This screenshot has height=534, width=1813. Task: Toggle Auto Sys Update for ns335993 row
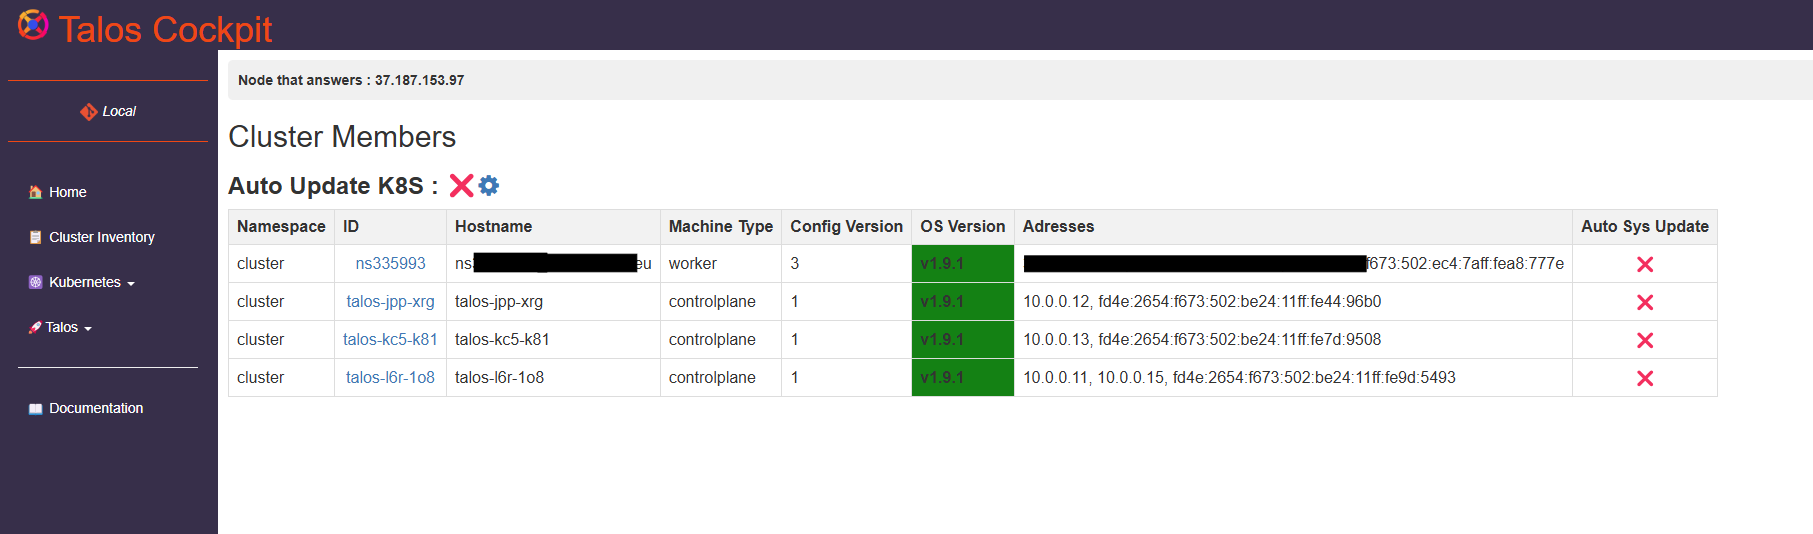click(x=1645, y=264)
